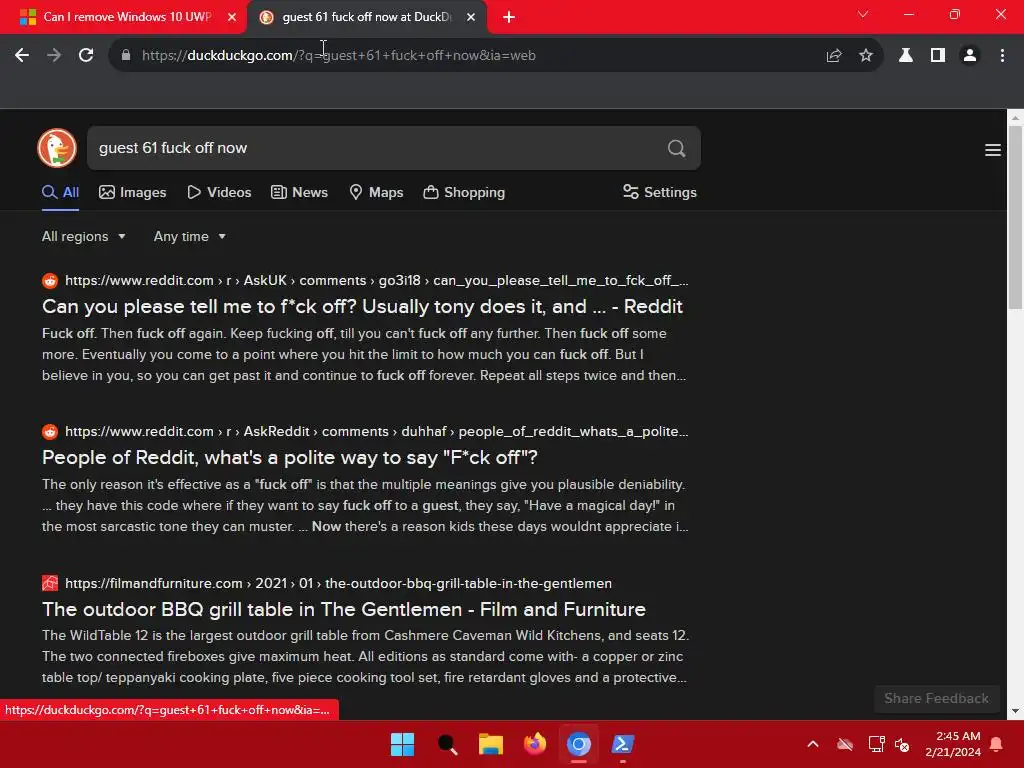Open the notifications bell

point(997,744)
